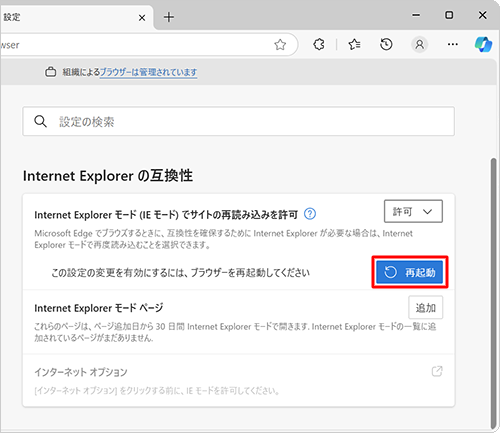Expand the 許可 dropdown
The image size is (500, 433).
(413, 211)
